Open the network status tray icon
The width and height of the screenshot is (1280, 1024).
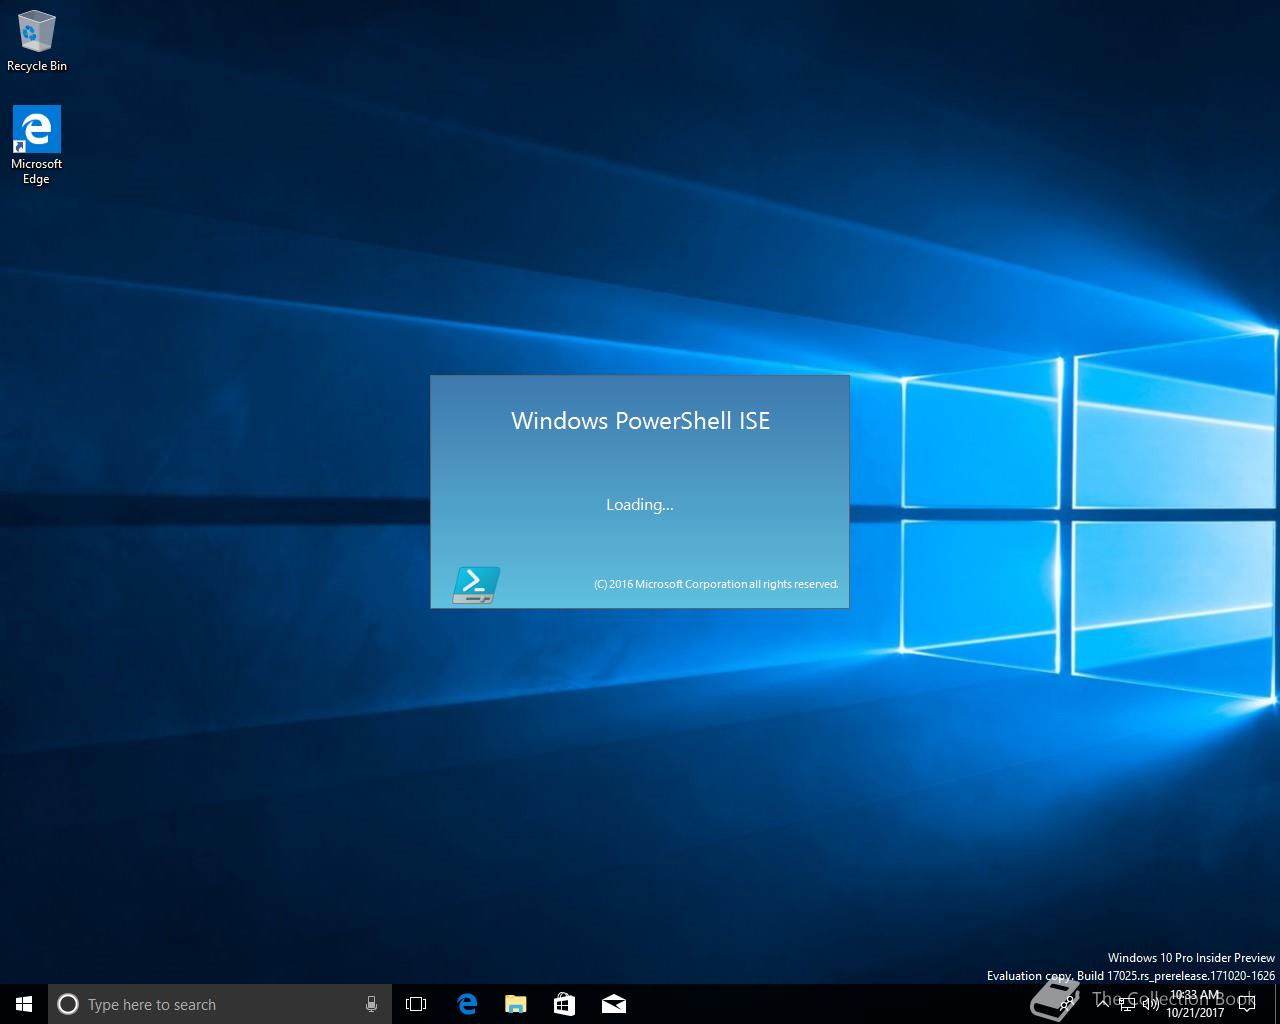click(1127, 1004)
